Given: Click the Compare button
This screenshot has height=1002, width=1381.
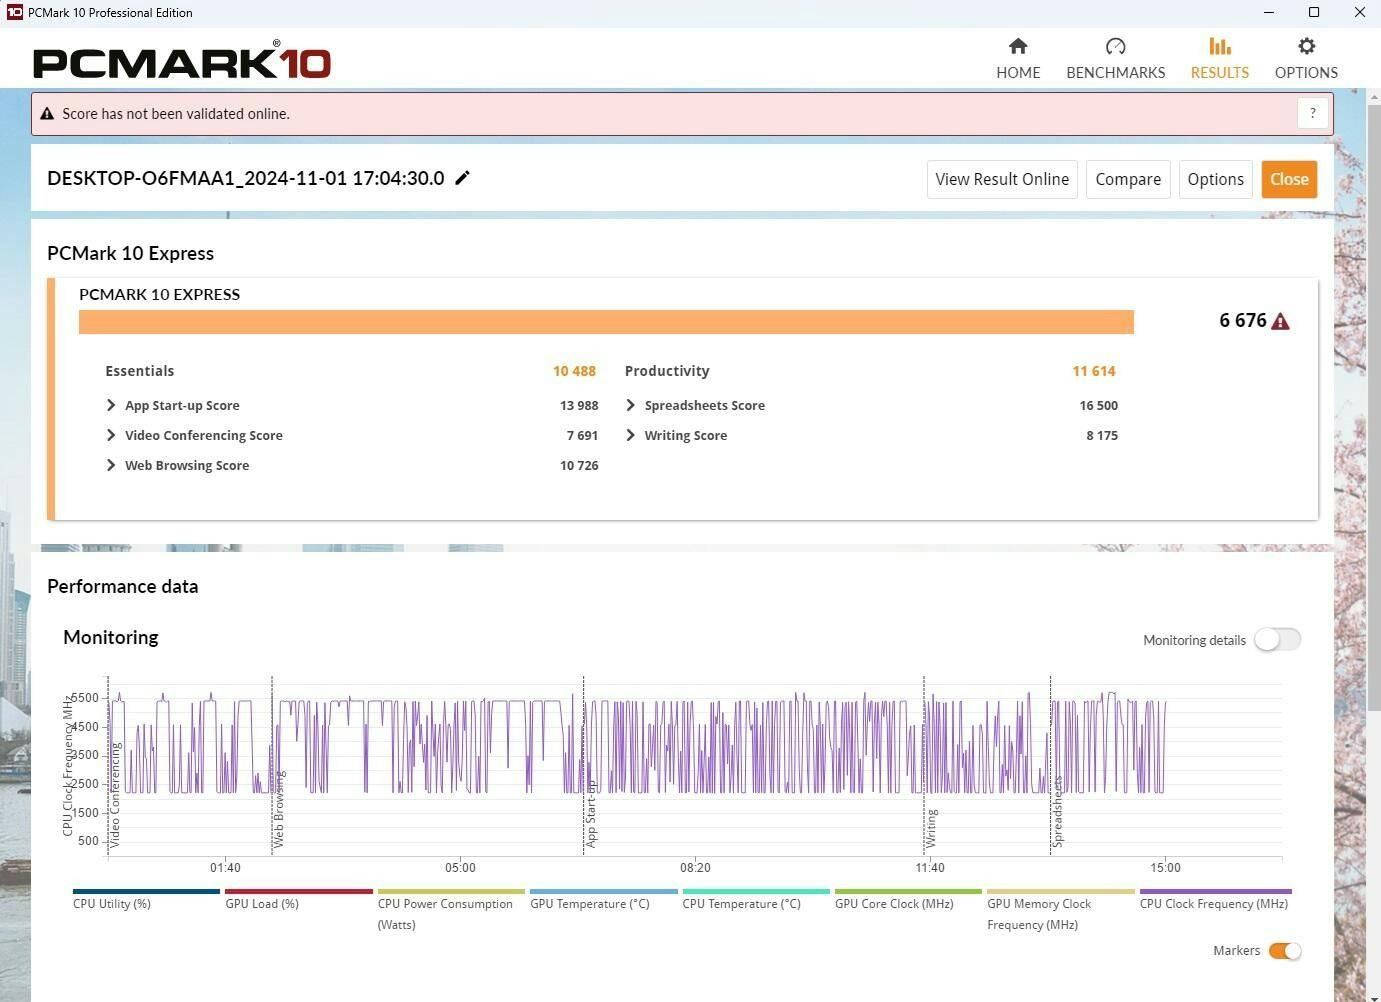Looking at the screenshot, I should [1128, 179].
